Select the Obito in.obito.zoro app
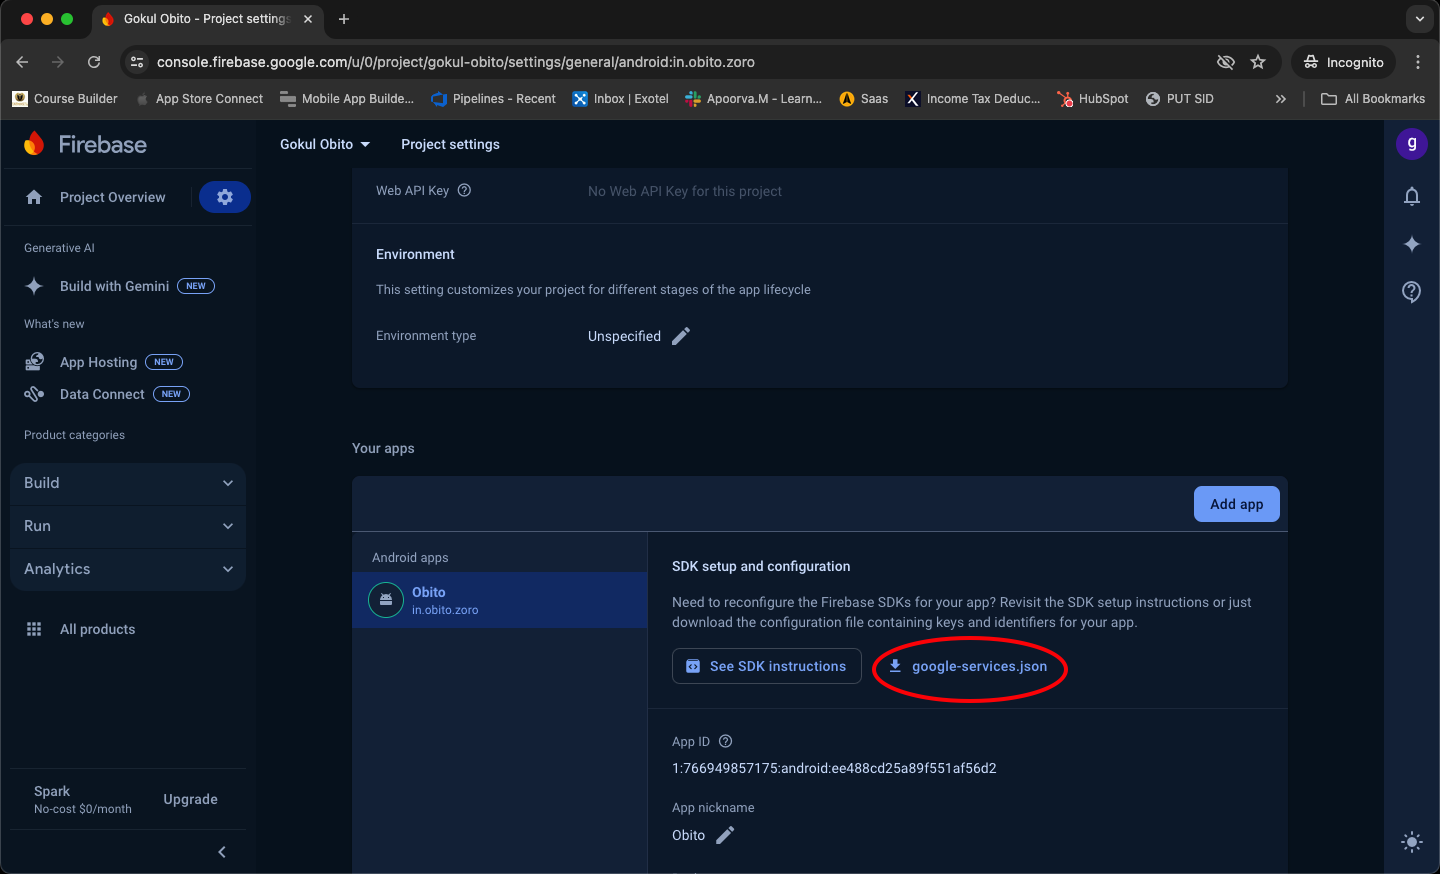 (x=500, y=600)
